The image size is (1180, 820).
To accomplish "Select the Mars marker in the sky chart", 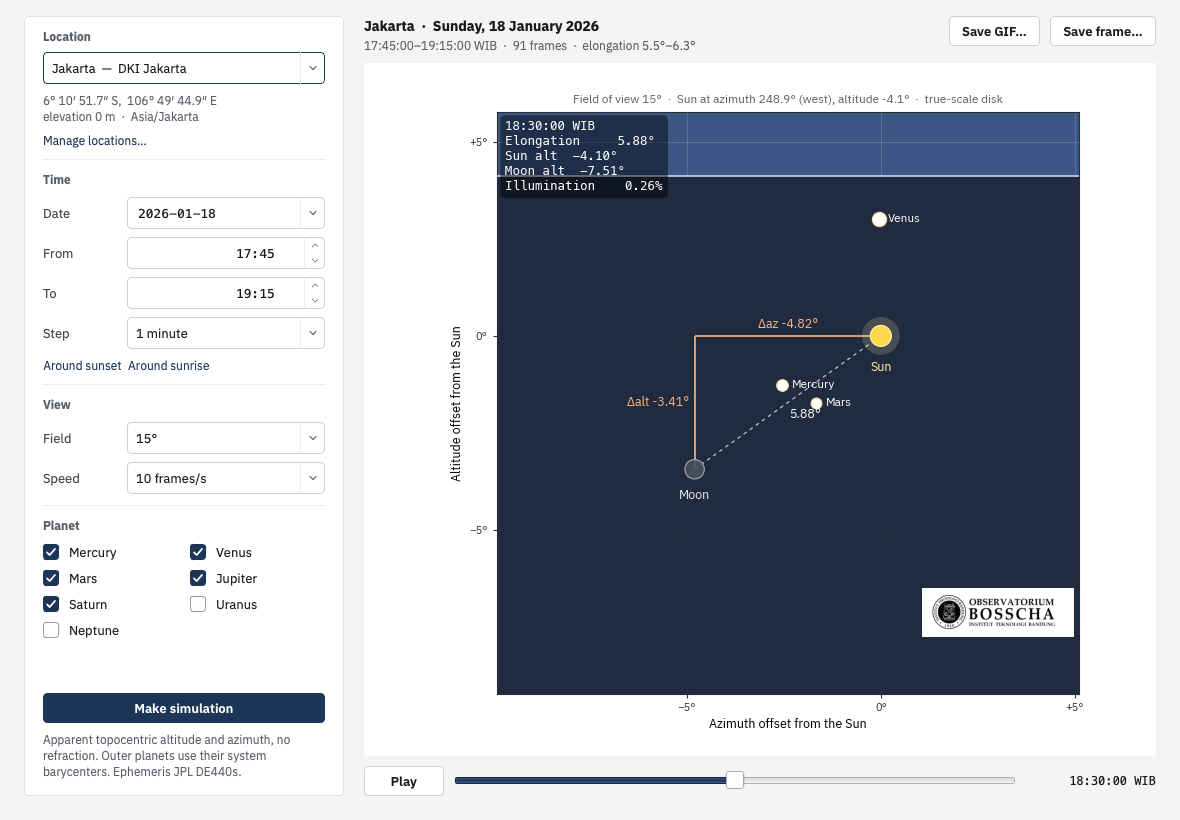I will pyautogui.click(x=816, y=403).
